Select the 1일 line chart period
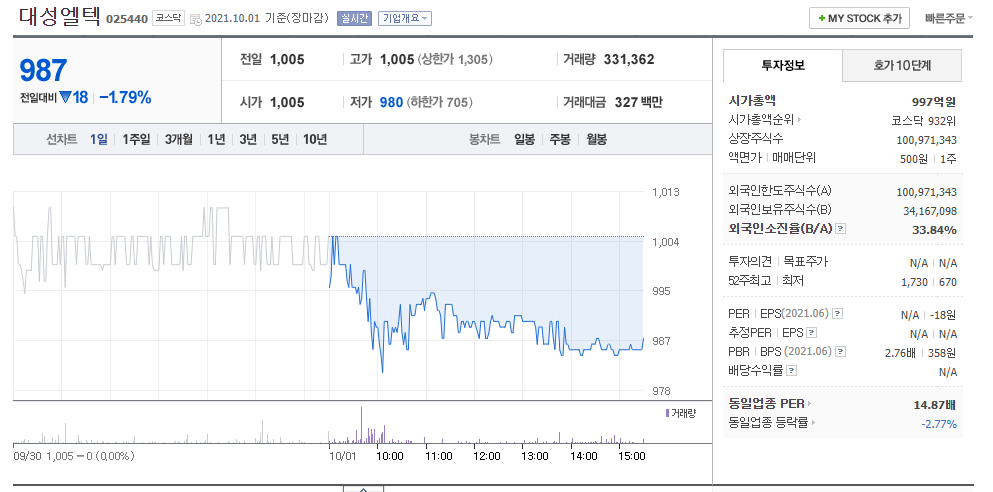This screenshot has height=492, width=993. [x=98, y=139]
